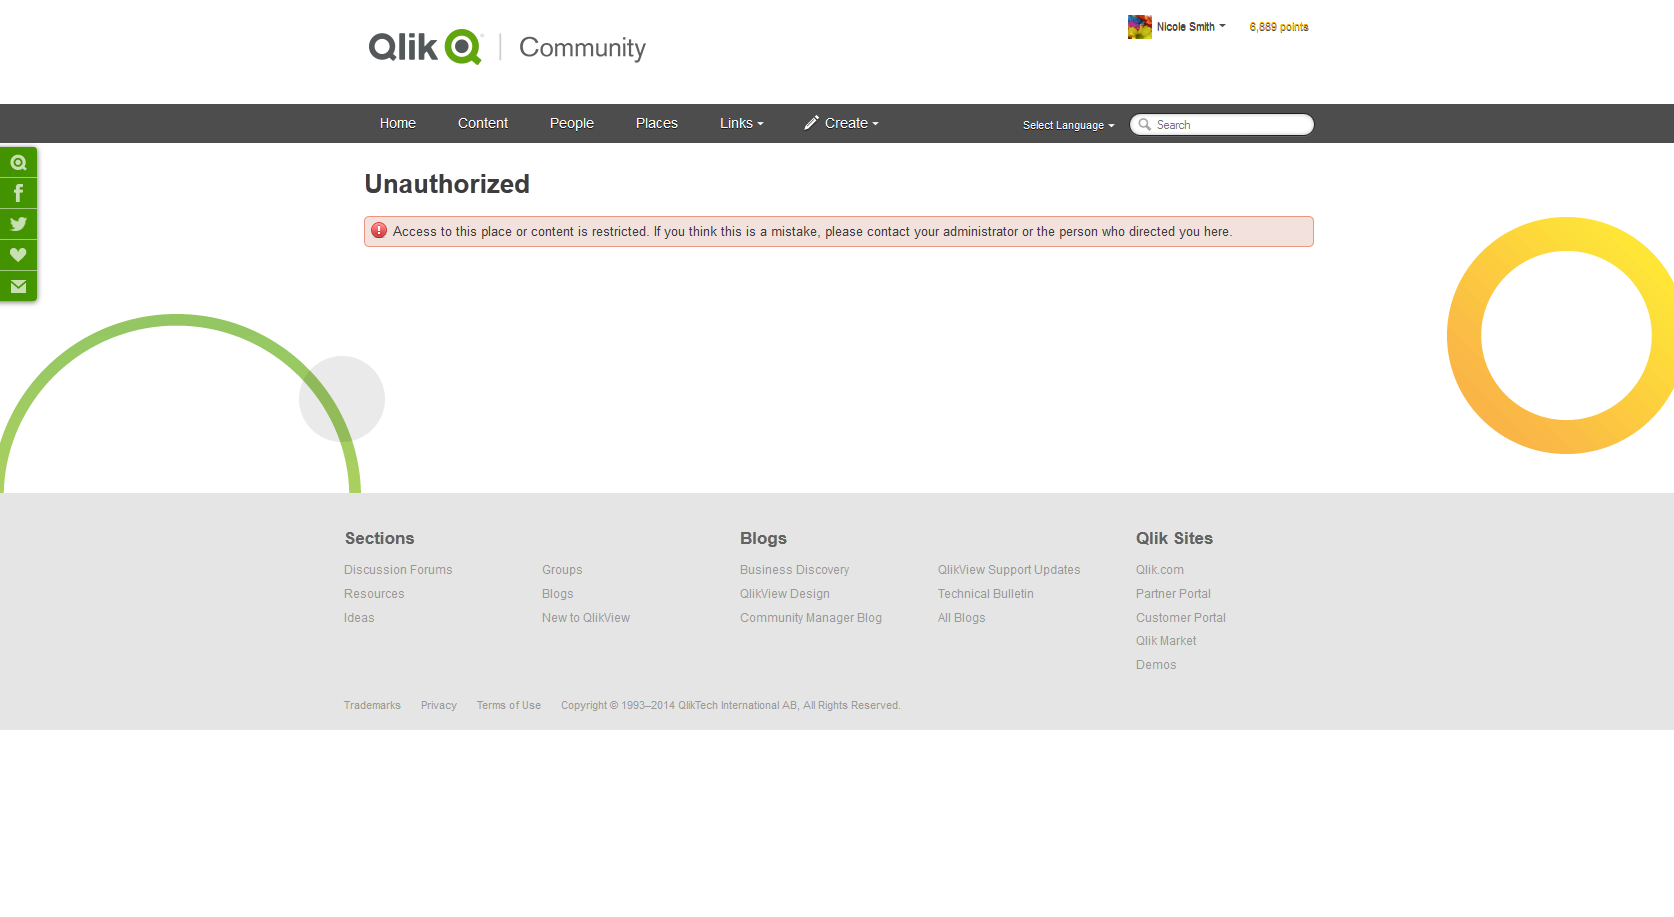Open Blogs link under Sections
This screenshot has width=1674, height=917.
(558, 594)
